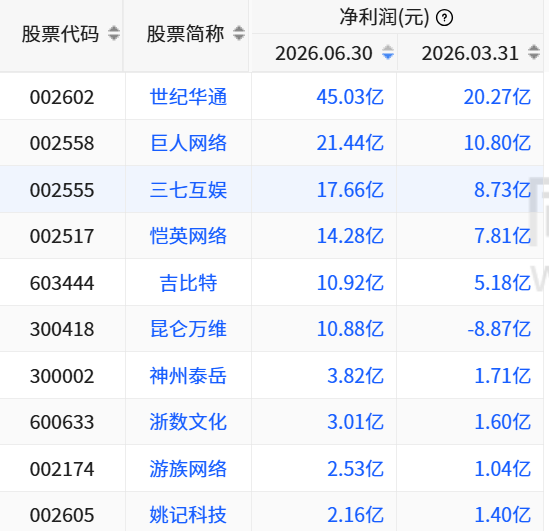Click the 10.88亿 net profit value
Screen dimensions: 549x531
coord(350,329)
